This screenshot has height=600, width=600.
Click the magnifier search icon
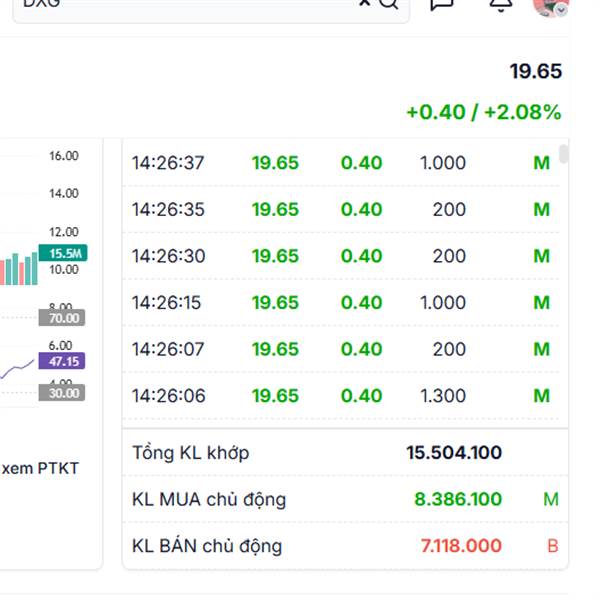click(388, 3)
